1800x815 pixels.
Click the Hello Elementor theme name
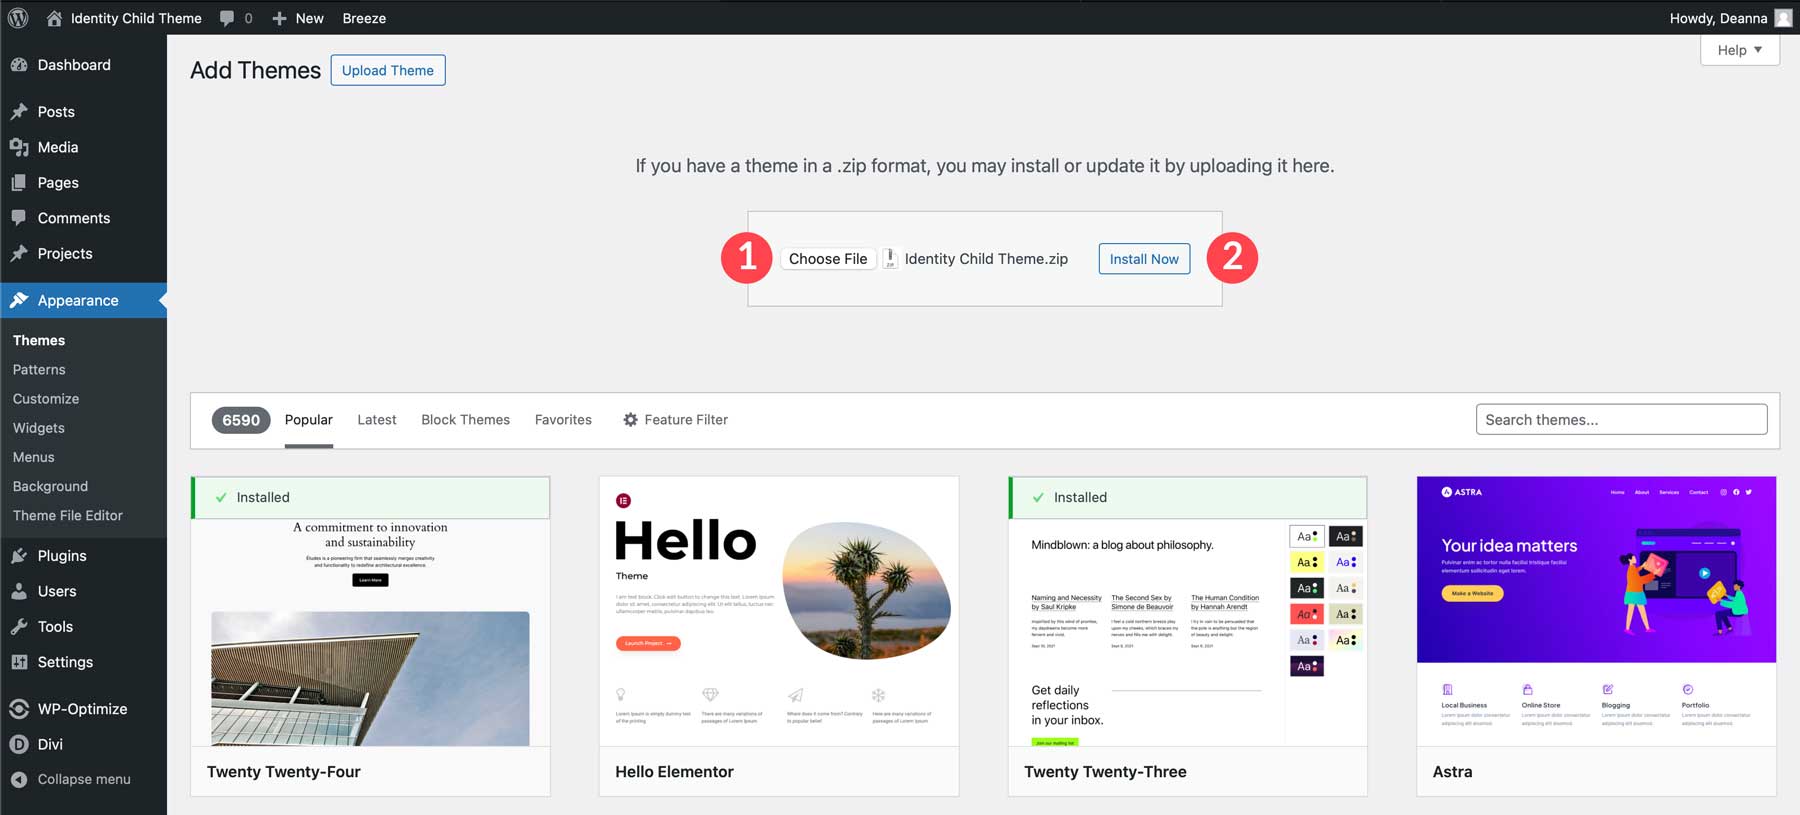coord(674,772)
